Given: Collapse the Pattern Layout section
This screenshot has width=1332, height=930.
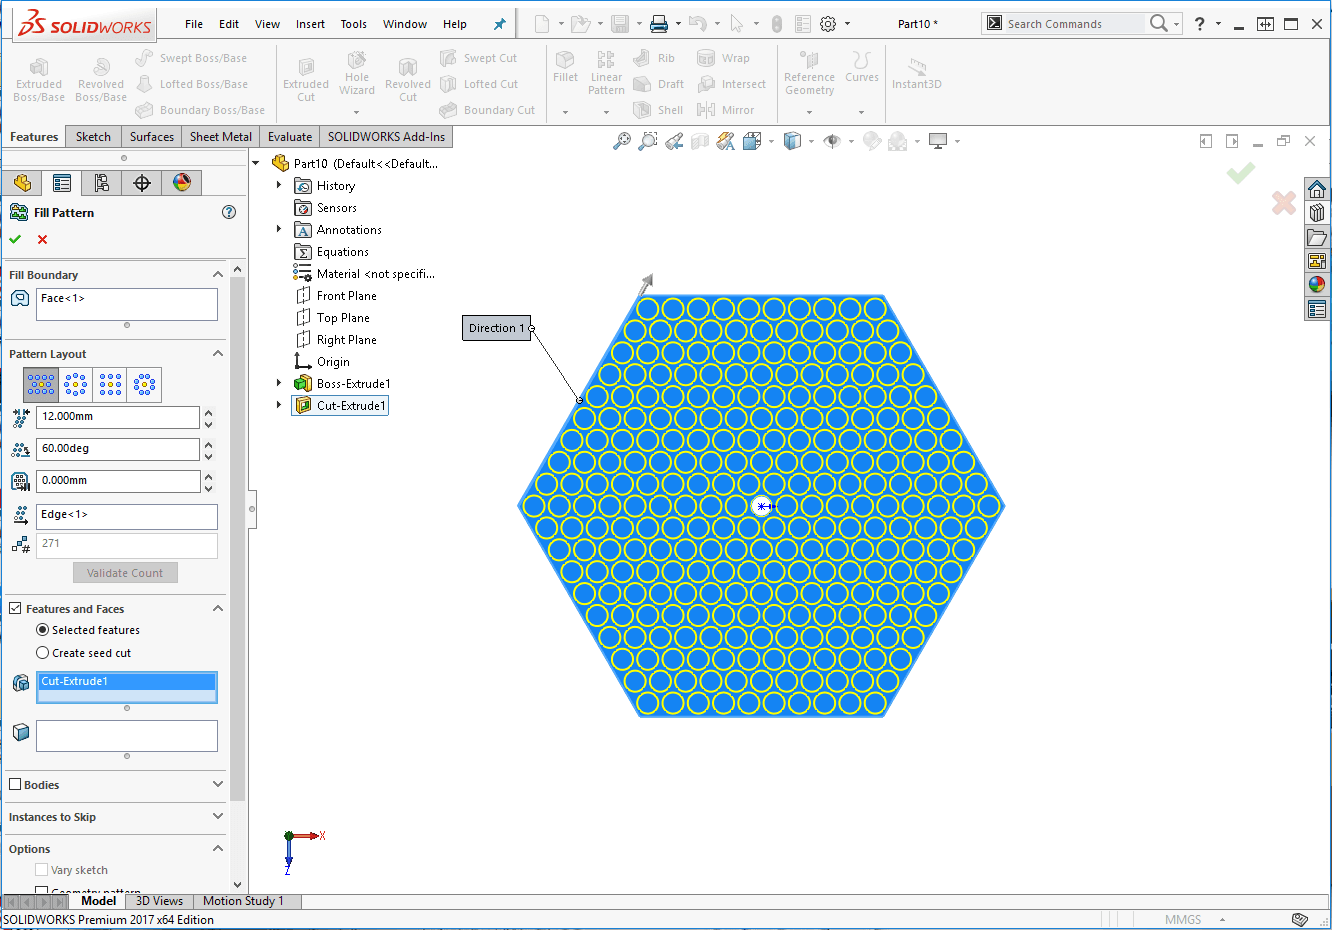Looking at the screenshot, I should tap(218, 354).
